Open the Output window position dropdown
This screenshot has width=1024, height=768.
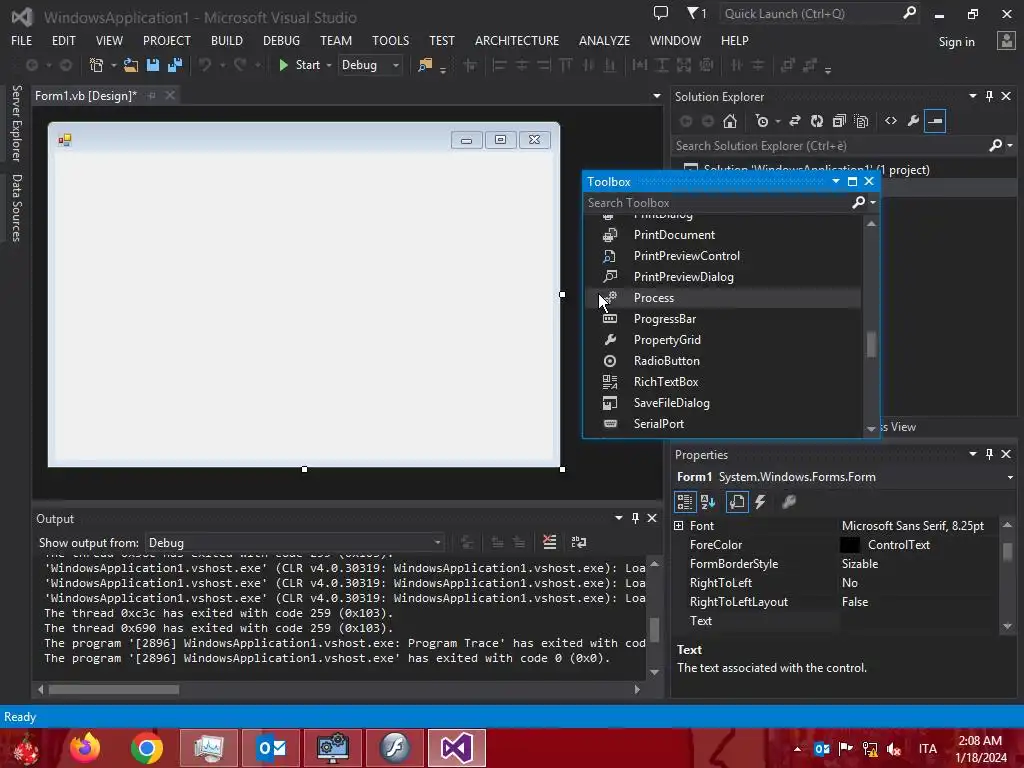point(618,518)
